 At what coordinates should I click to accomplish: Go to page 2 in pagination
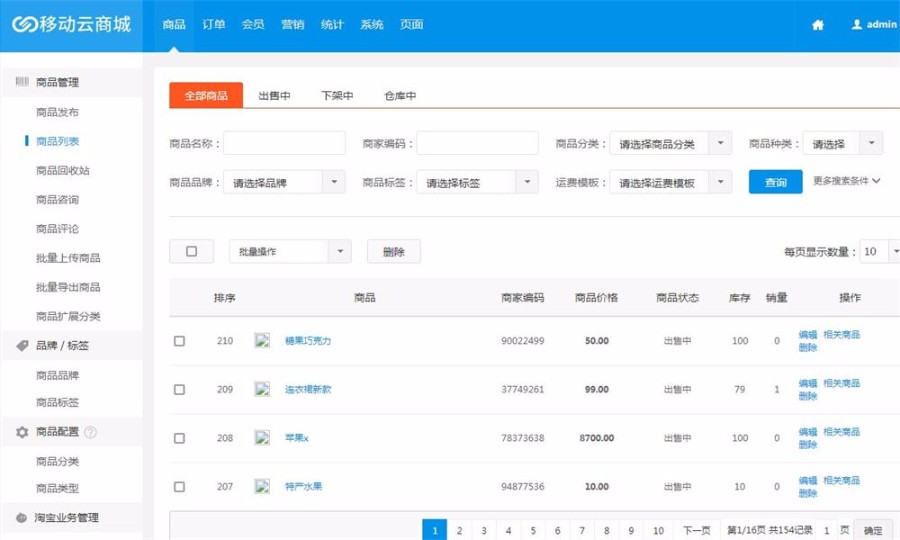[459, 530]
